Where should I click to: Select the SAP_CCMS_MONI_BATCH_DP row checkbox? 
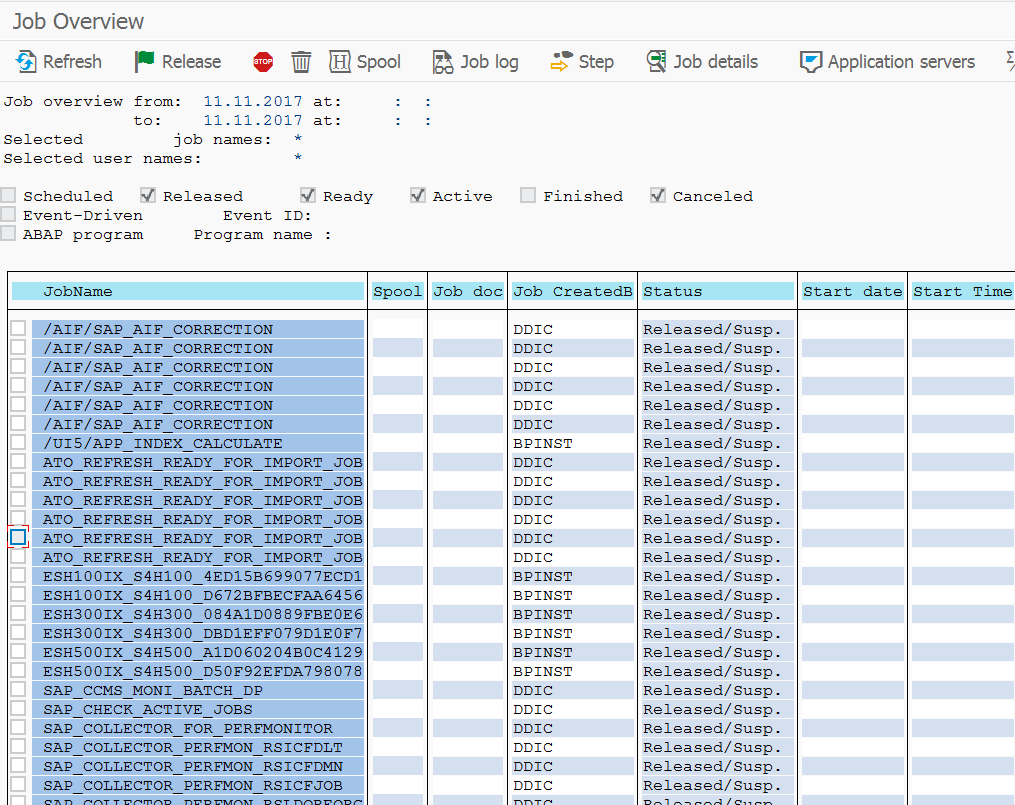tap(18, 690)
